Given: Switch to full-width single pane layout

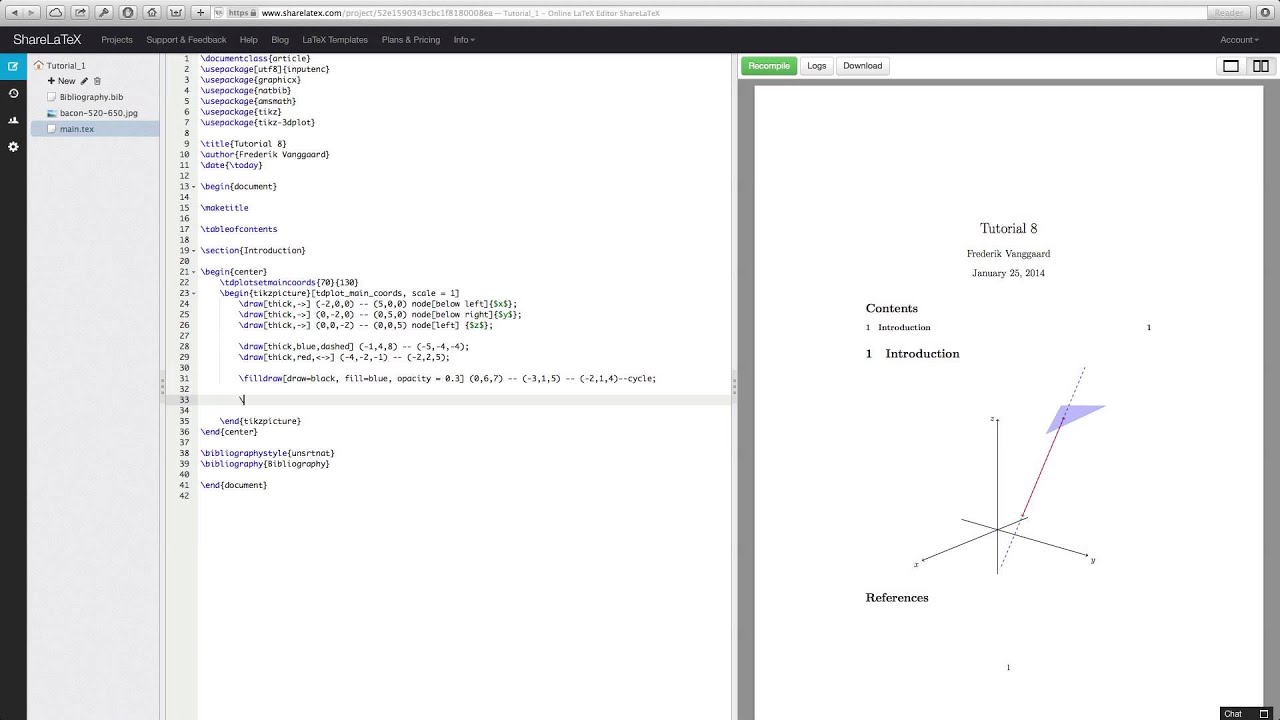Looking at the screenshot, I should tap(1231, 66).
